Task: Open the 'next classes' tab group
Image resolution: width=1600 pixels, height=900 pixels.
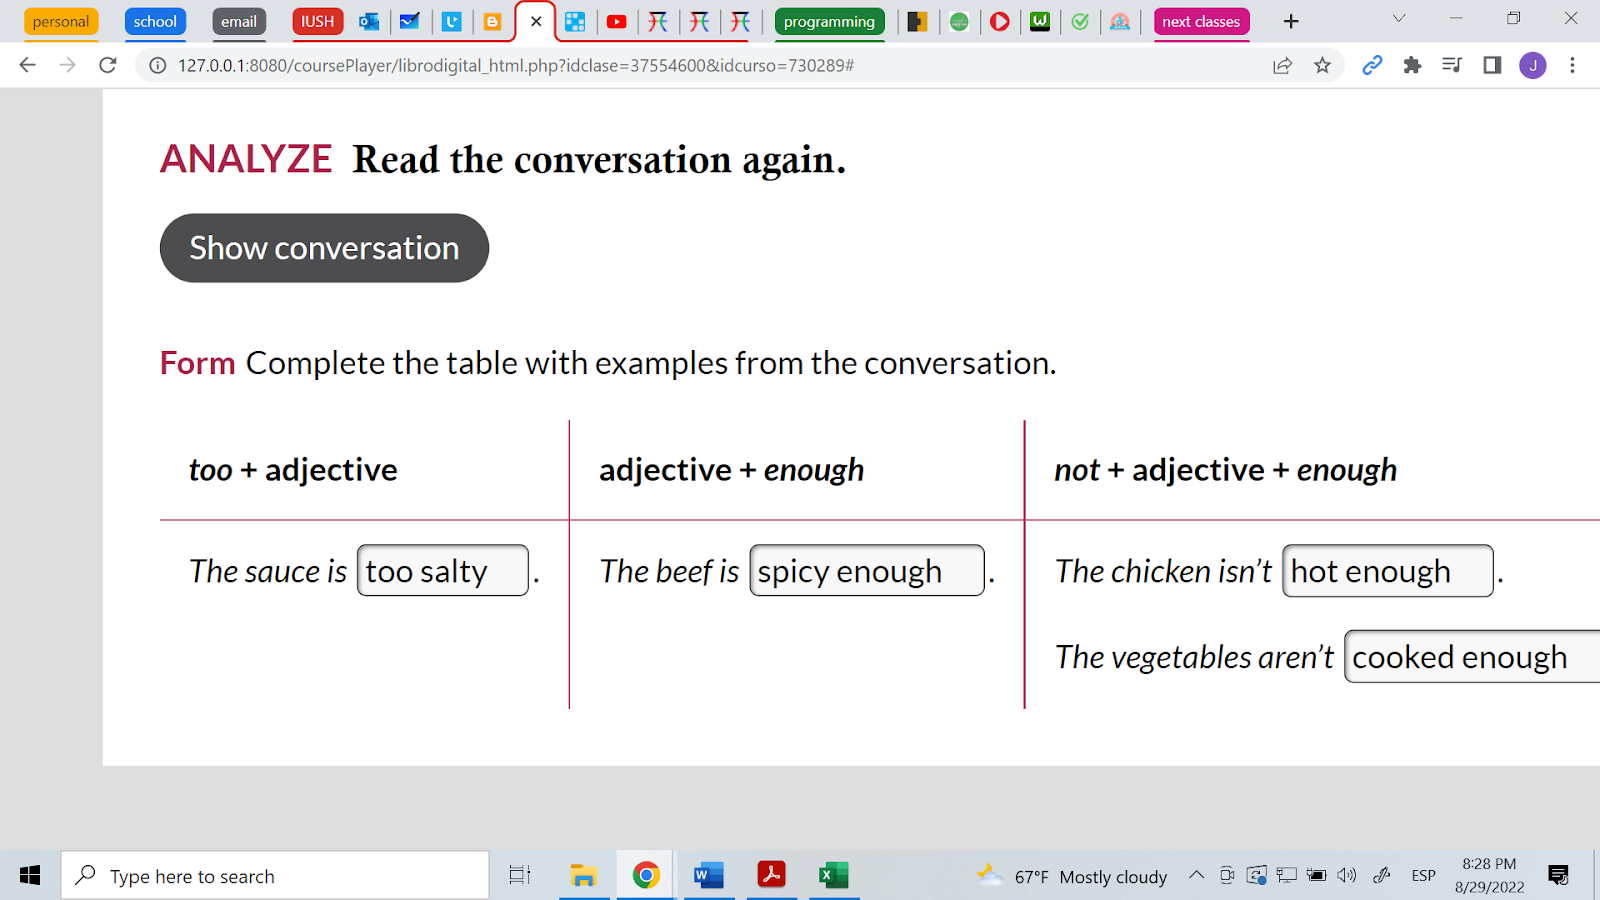Action: [1201, 22]
